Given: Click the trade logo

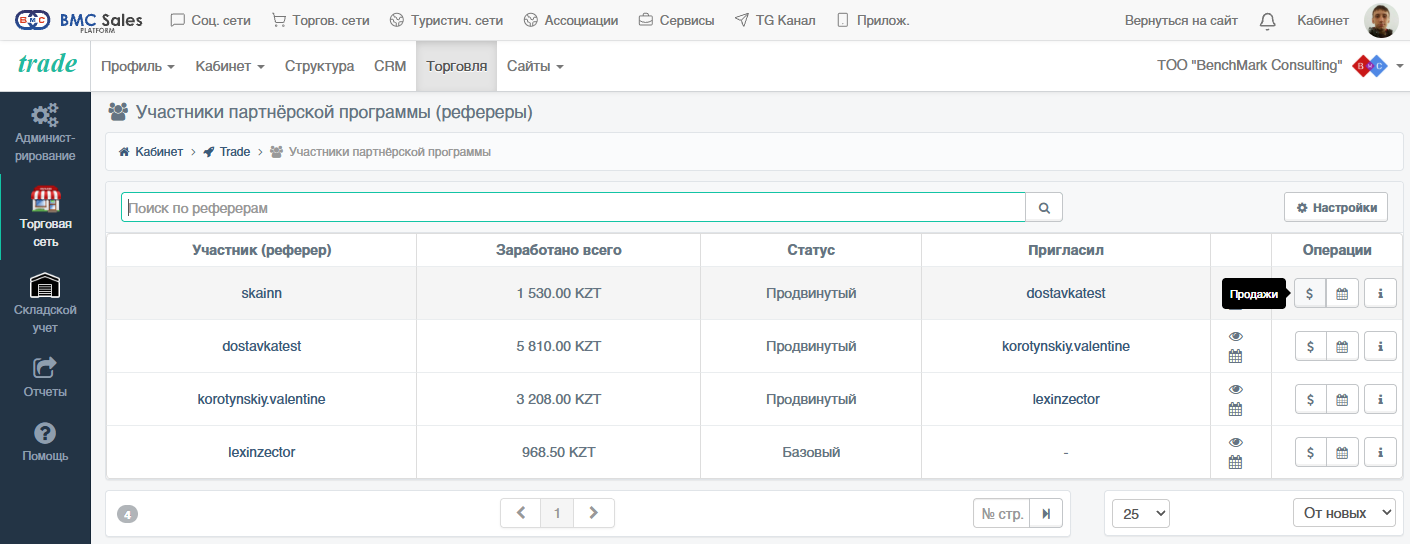Looking at the screenshot, I should pos(47,64).
